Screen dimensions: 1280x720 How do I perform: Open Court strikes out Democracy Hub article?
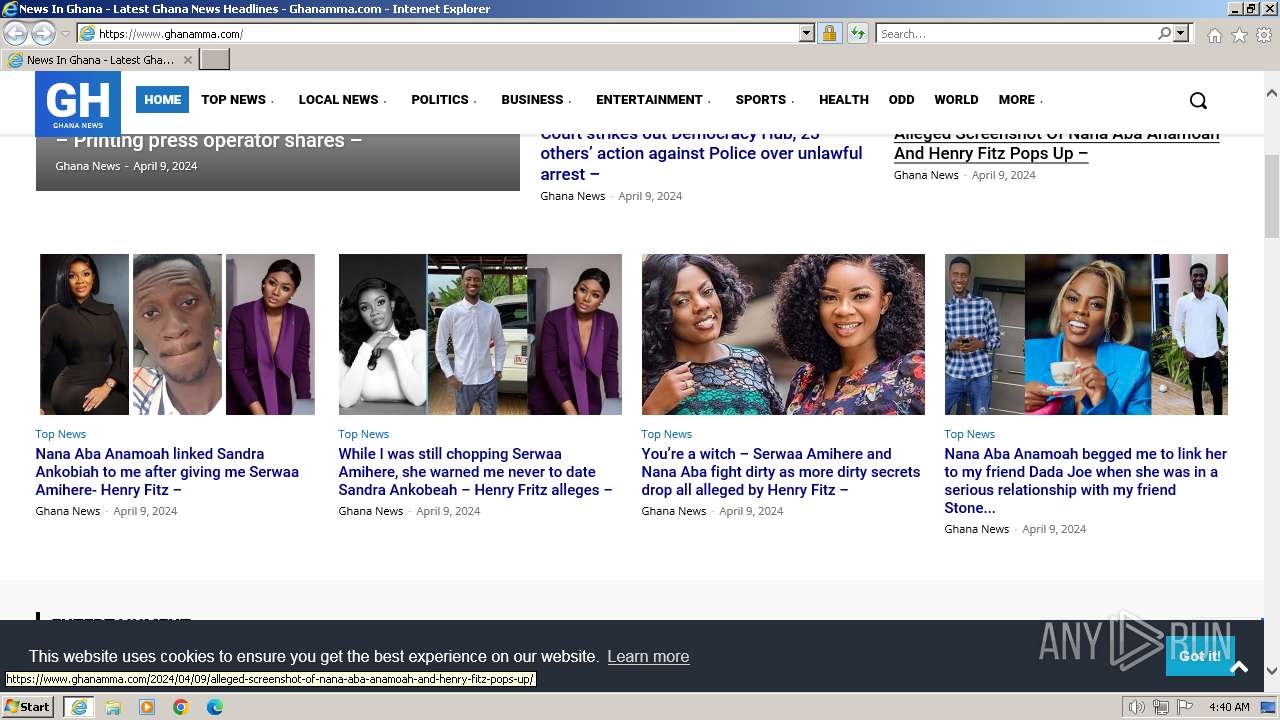pyautogui.click(x=701, y=154)
